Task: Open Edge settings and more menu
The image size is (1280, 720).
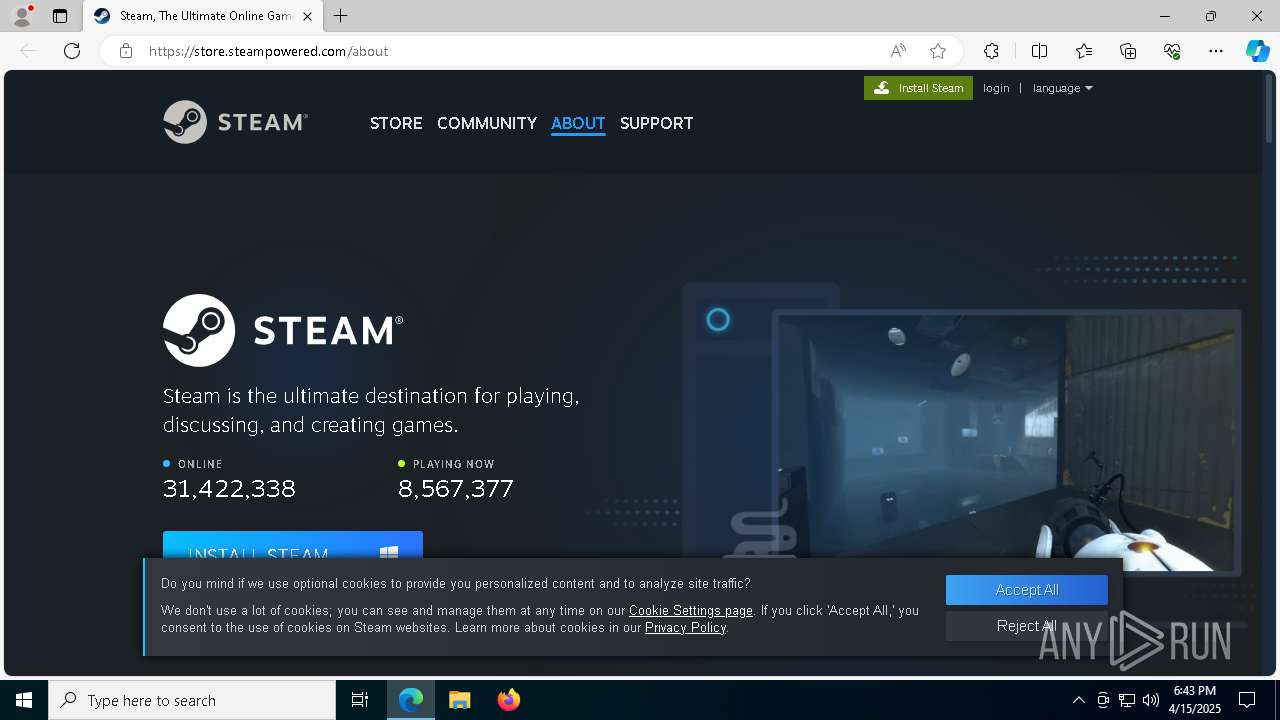Action: (x=1216, y=51)
